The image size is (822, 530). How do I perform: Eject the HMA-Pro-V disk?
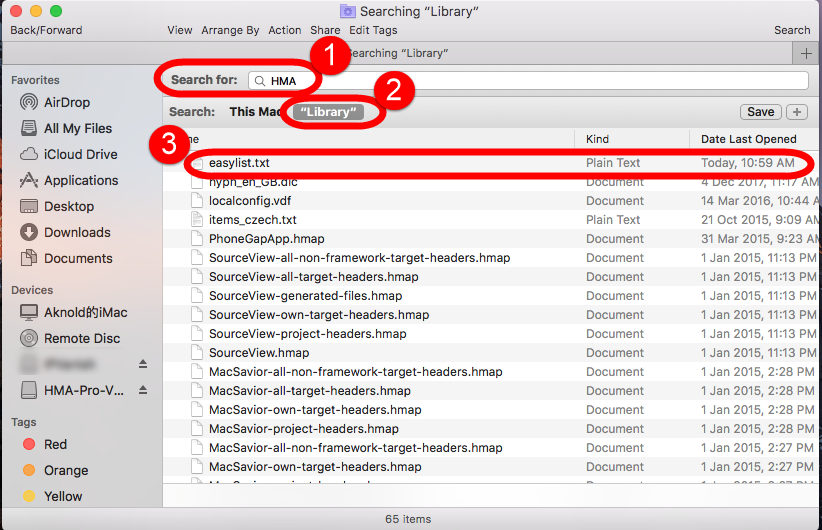[142, 390]
